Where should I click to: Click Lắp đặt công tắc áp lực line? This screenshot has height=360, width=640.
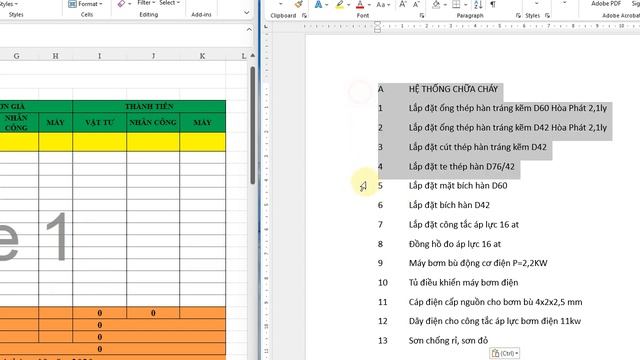click(464, 224)
